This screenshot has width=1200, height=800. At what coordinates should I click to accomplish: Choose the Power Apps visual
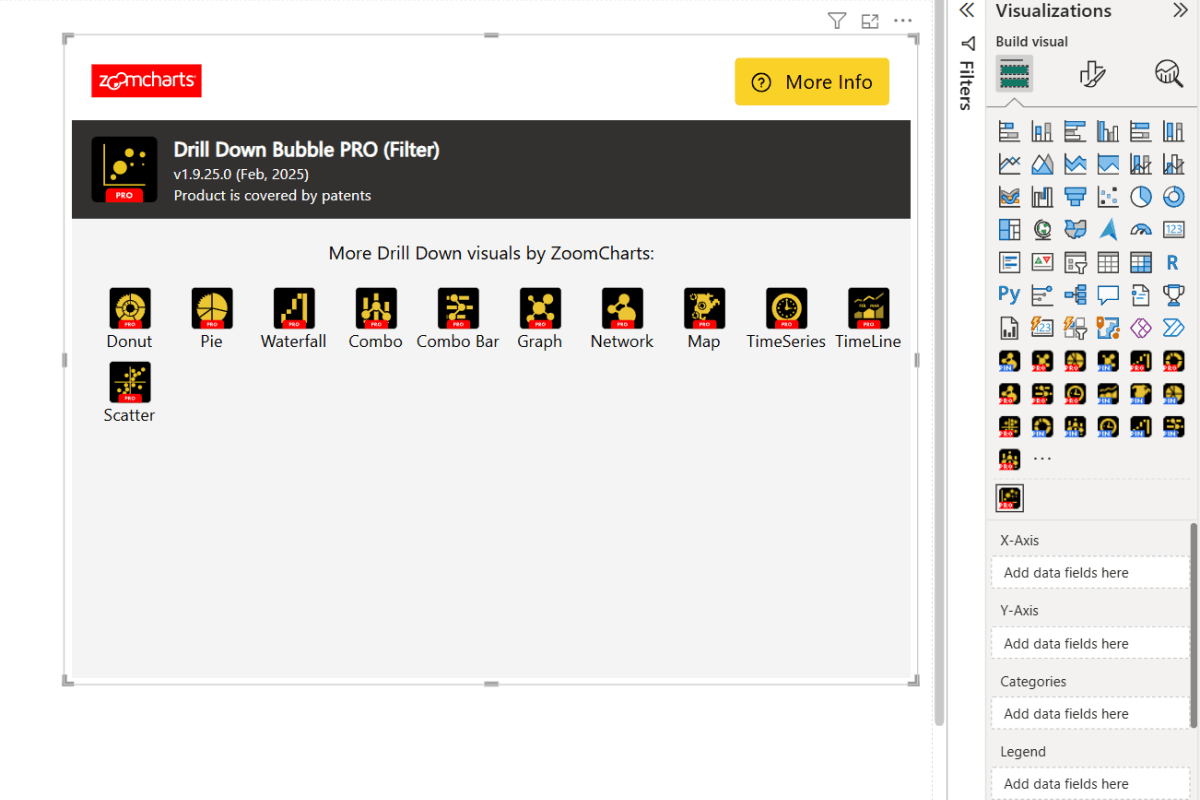coord(1141,328)
